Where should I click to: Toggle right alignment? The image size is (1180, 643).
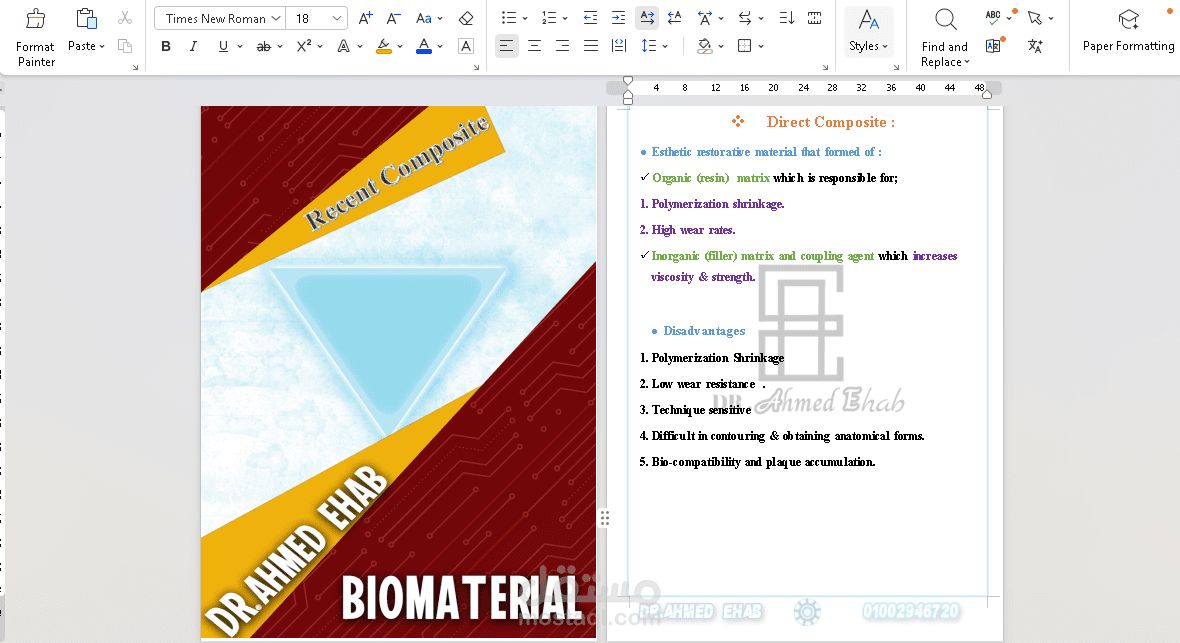click(x=562, y=46)
